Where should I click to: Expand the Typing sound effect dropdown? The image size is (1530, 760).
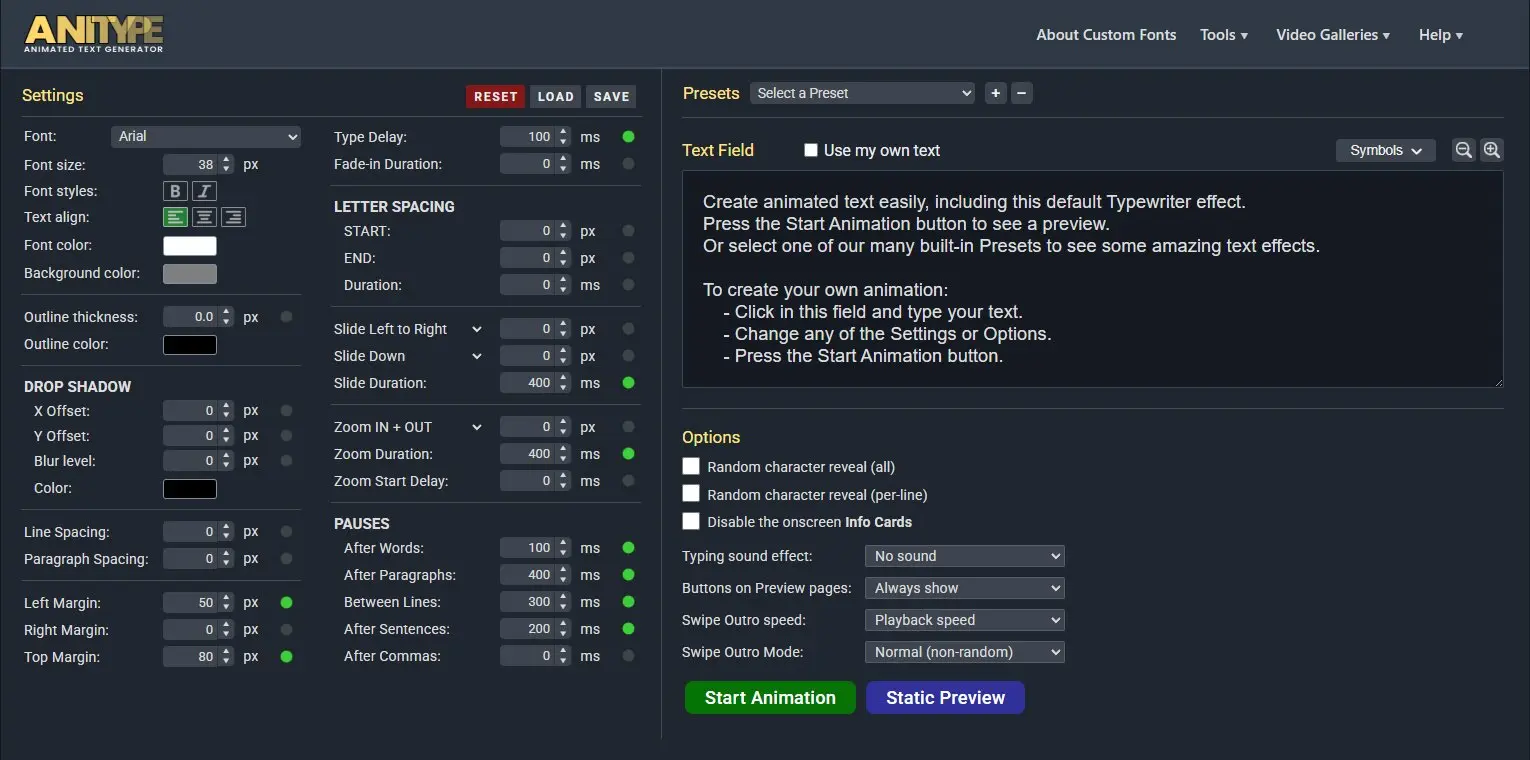964,556
